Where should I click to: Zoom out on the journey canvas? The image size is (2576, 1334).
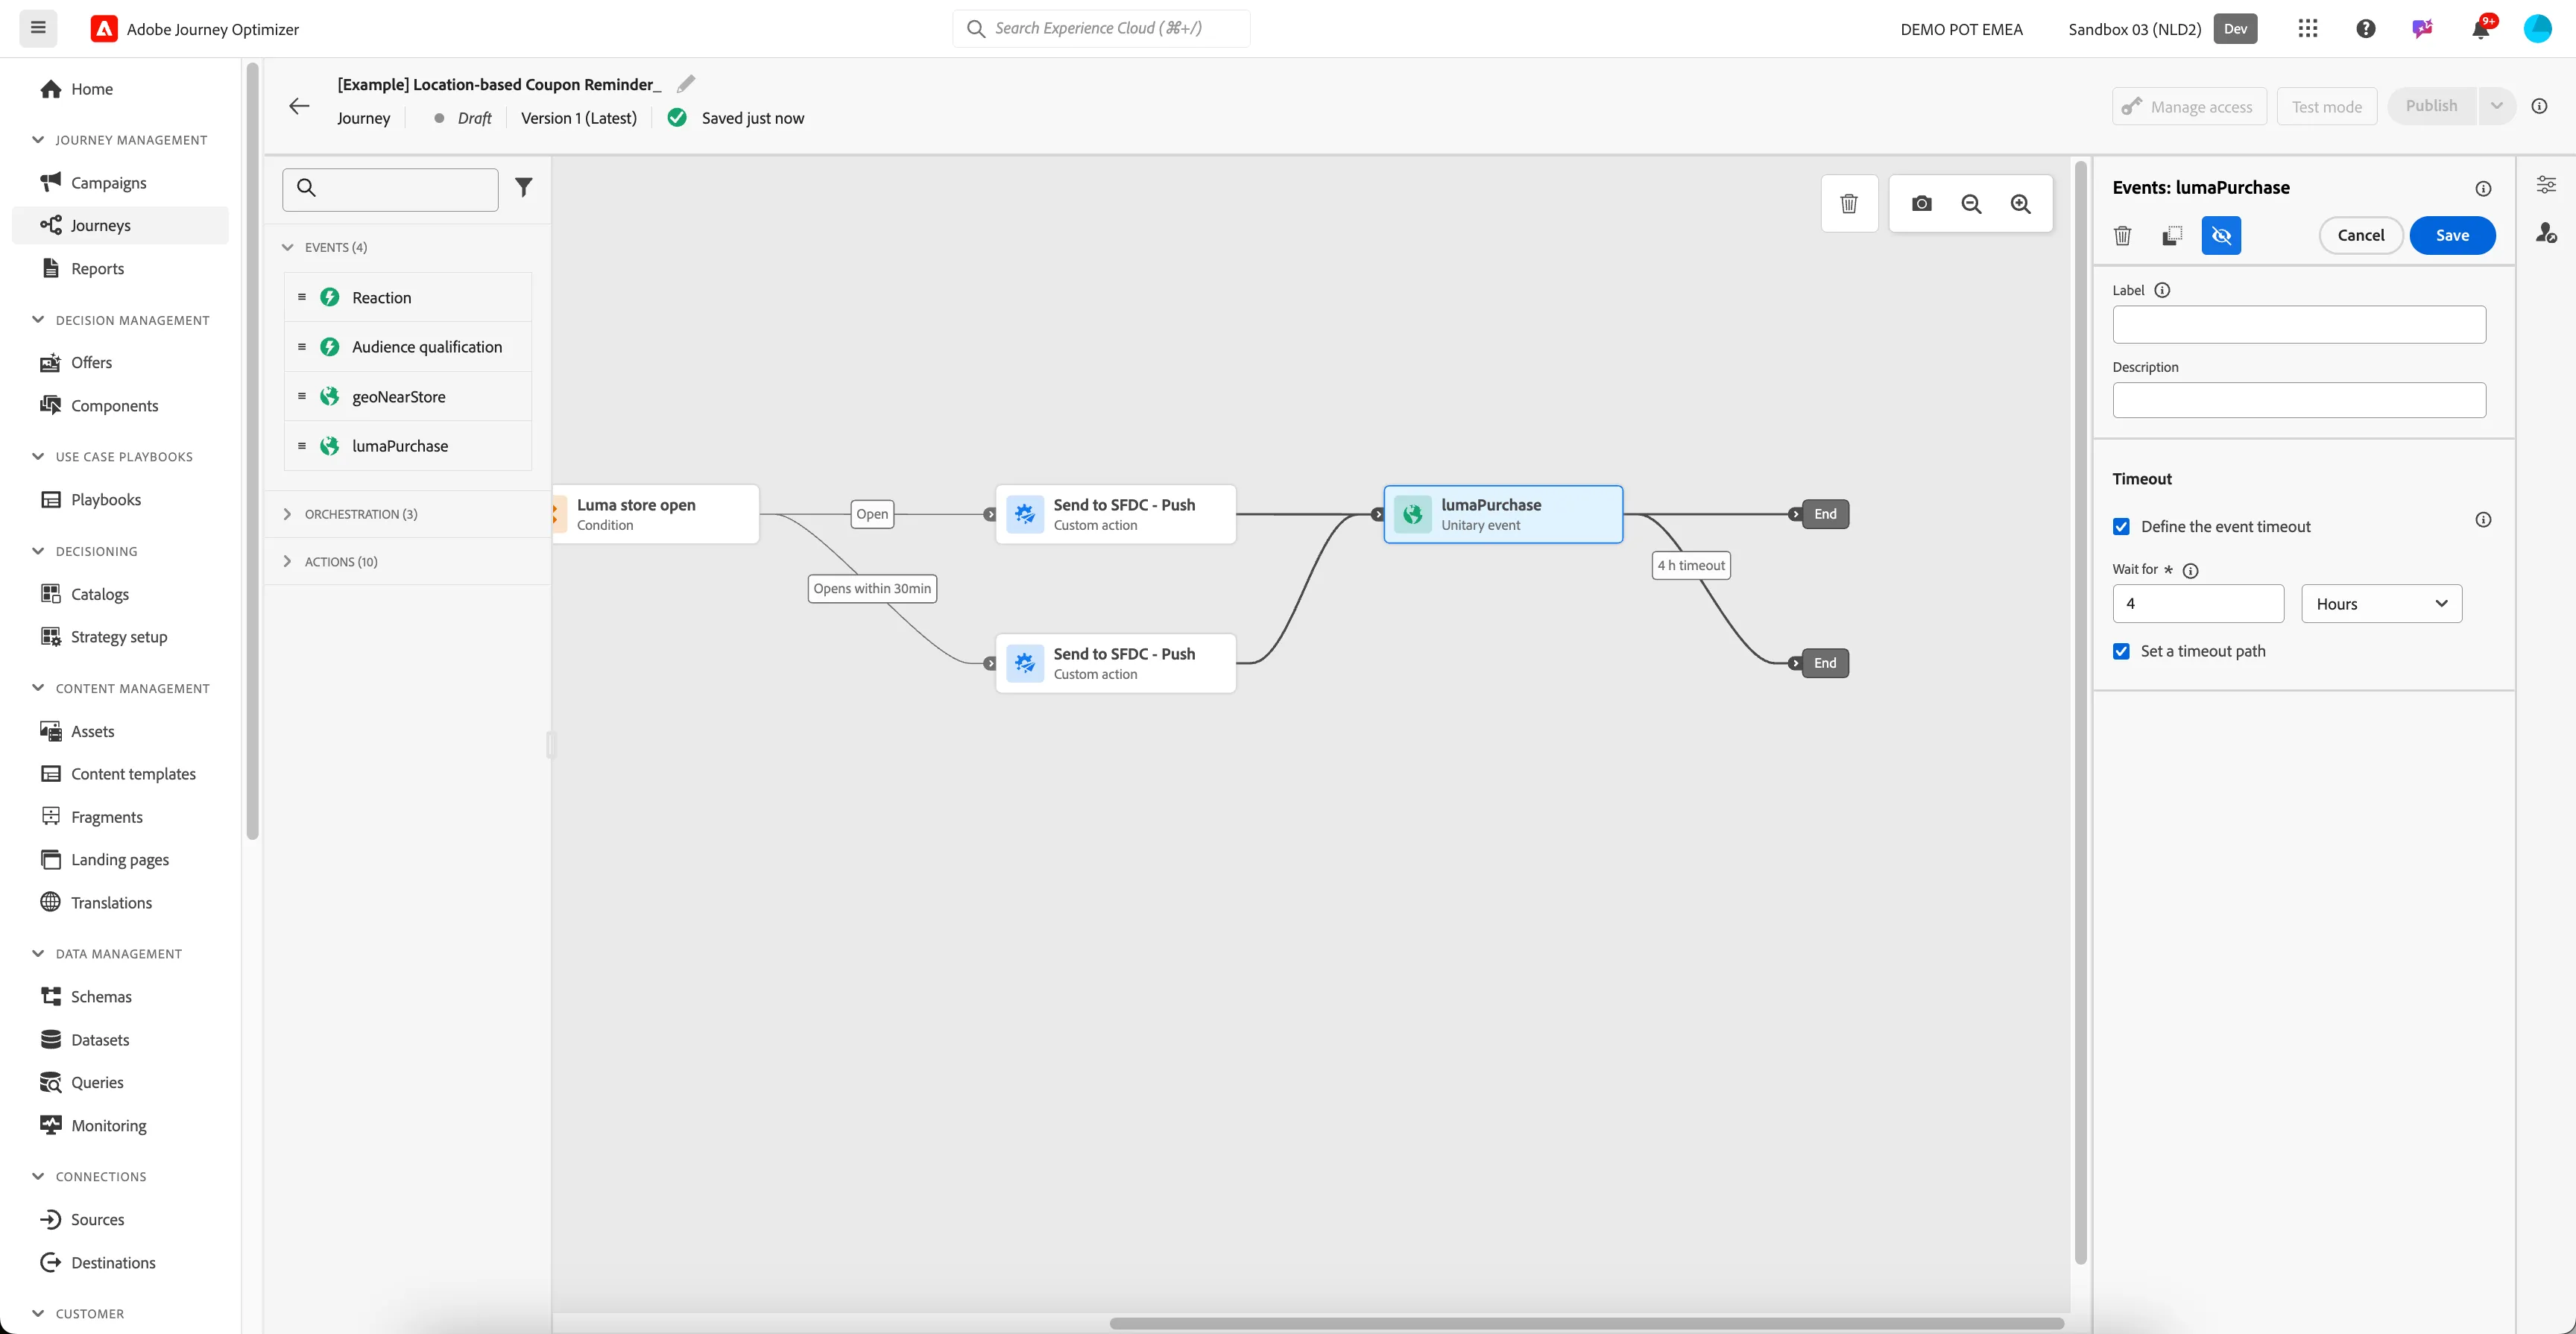click(x=1971, y=204)
